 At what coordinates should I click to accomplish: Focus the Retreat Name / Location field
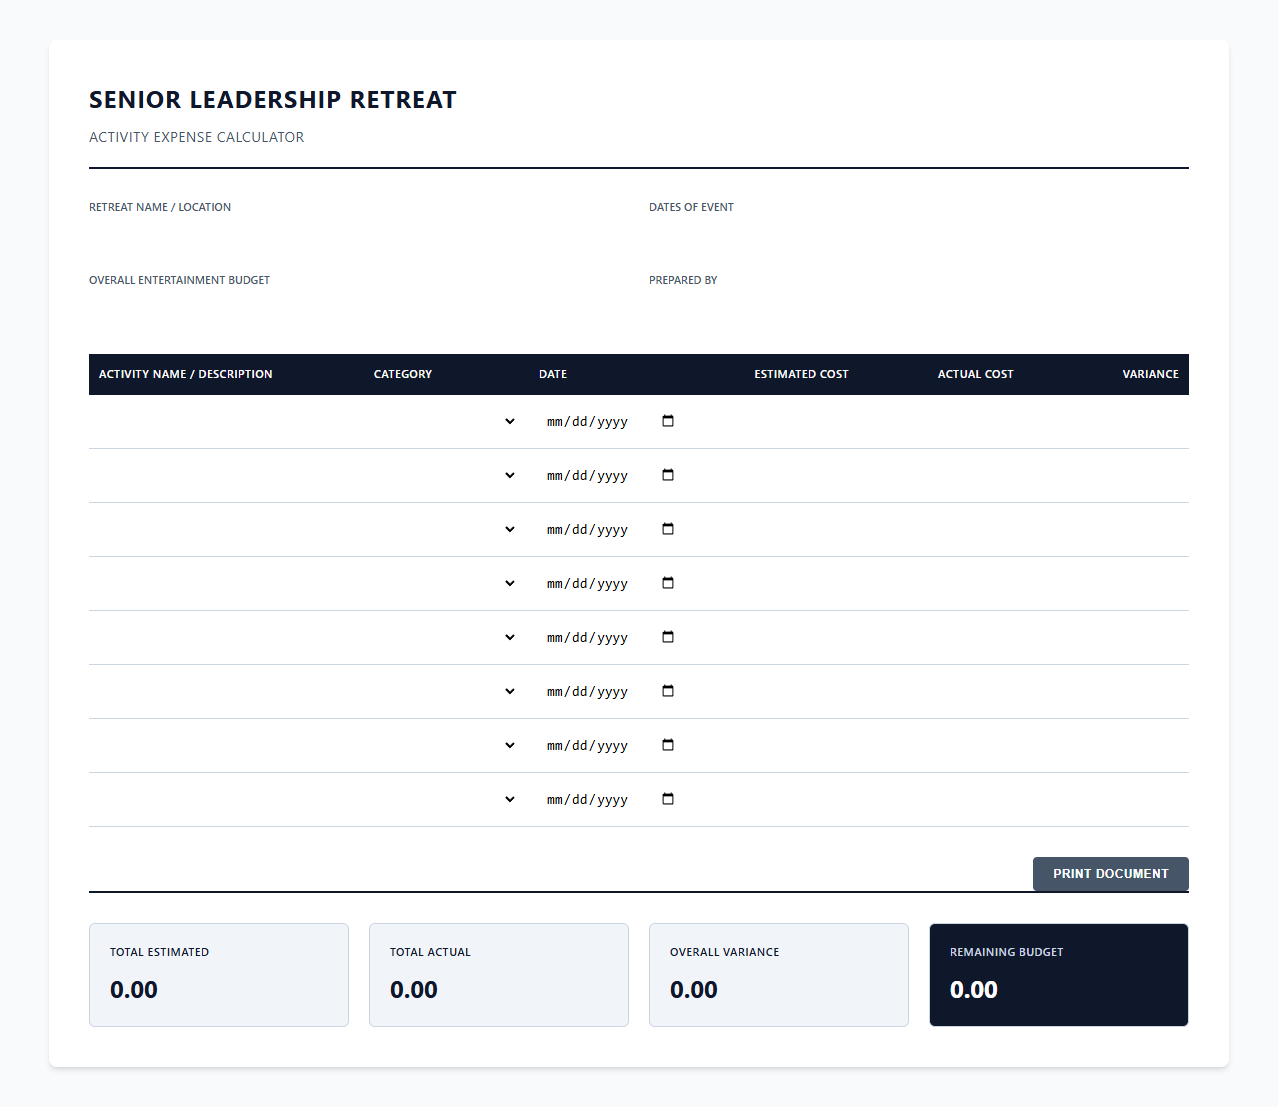pyautogui.click(x=359, y=235)
